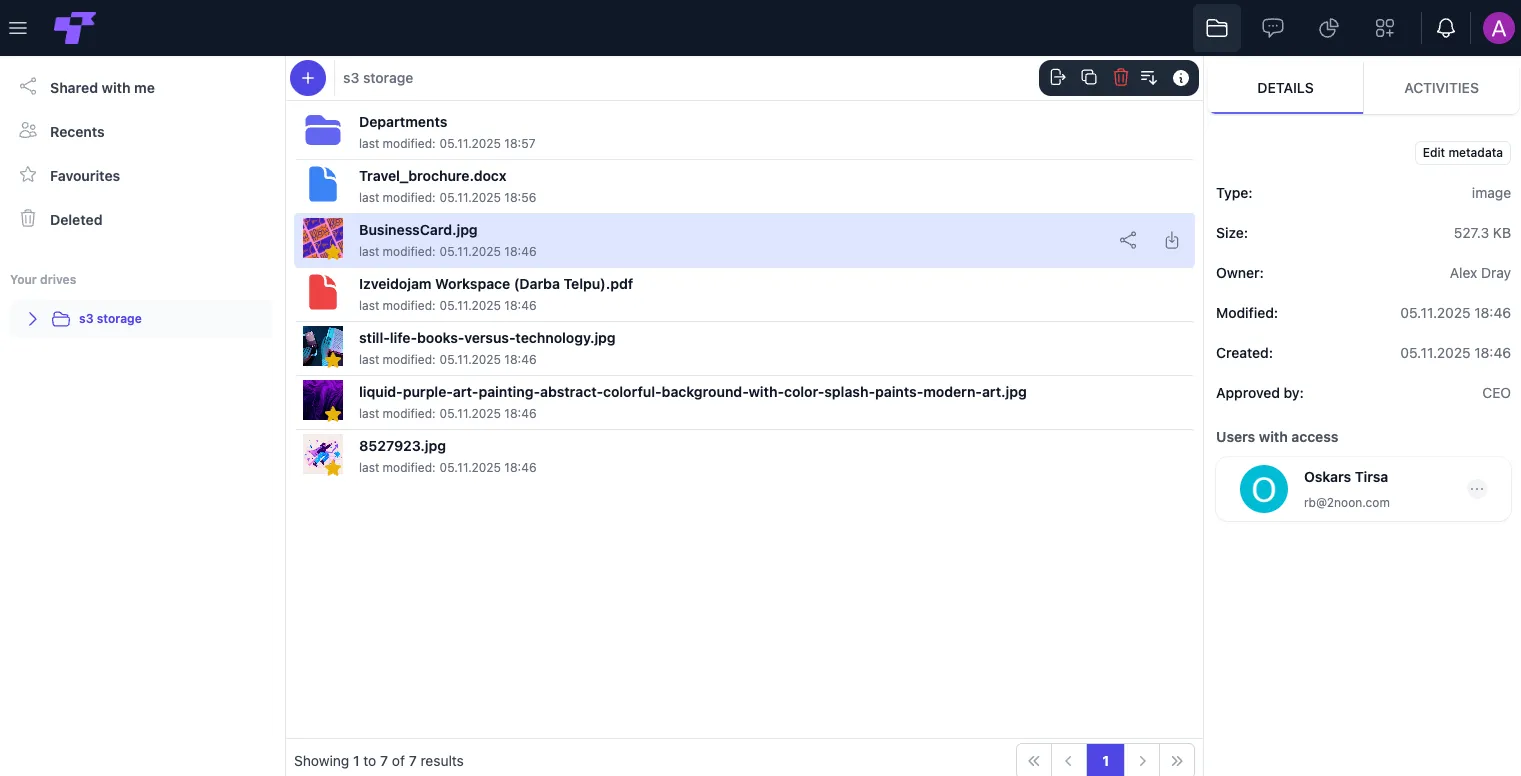Go to the previous results page

pos(1069,761)
